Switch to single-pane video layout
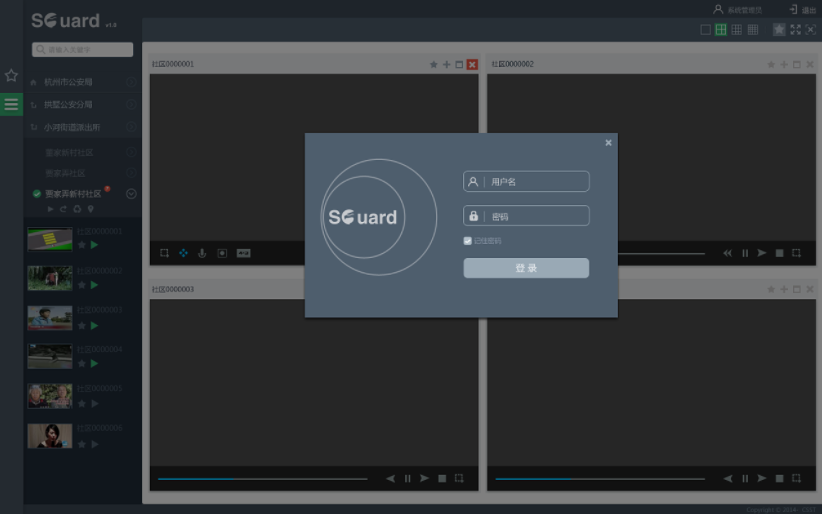The width and height of the screenshot is (822, 514). (x=705, y=30)
